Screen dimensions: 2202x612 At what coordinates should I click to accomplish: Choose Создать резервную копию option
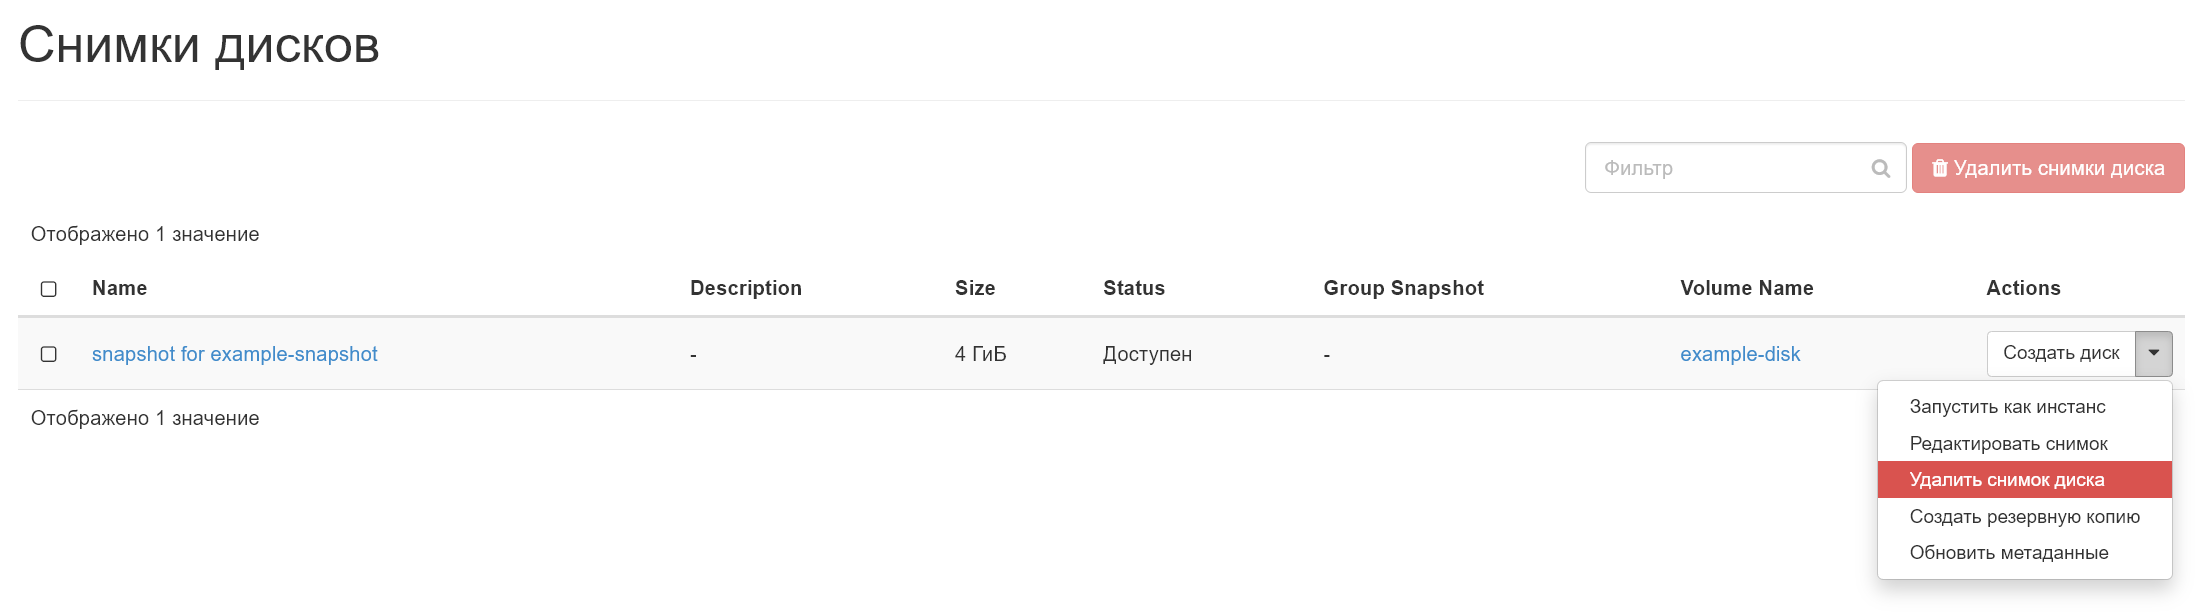pos(2024,516)
